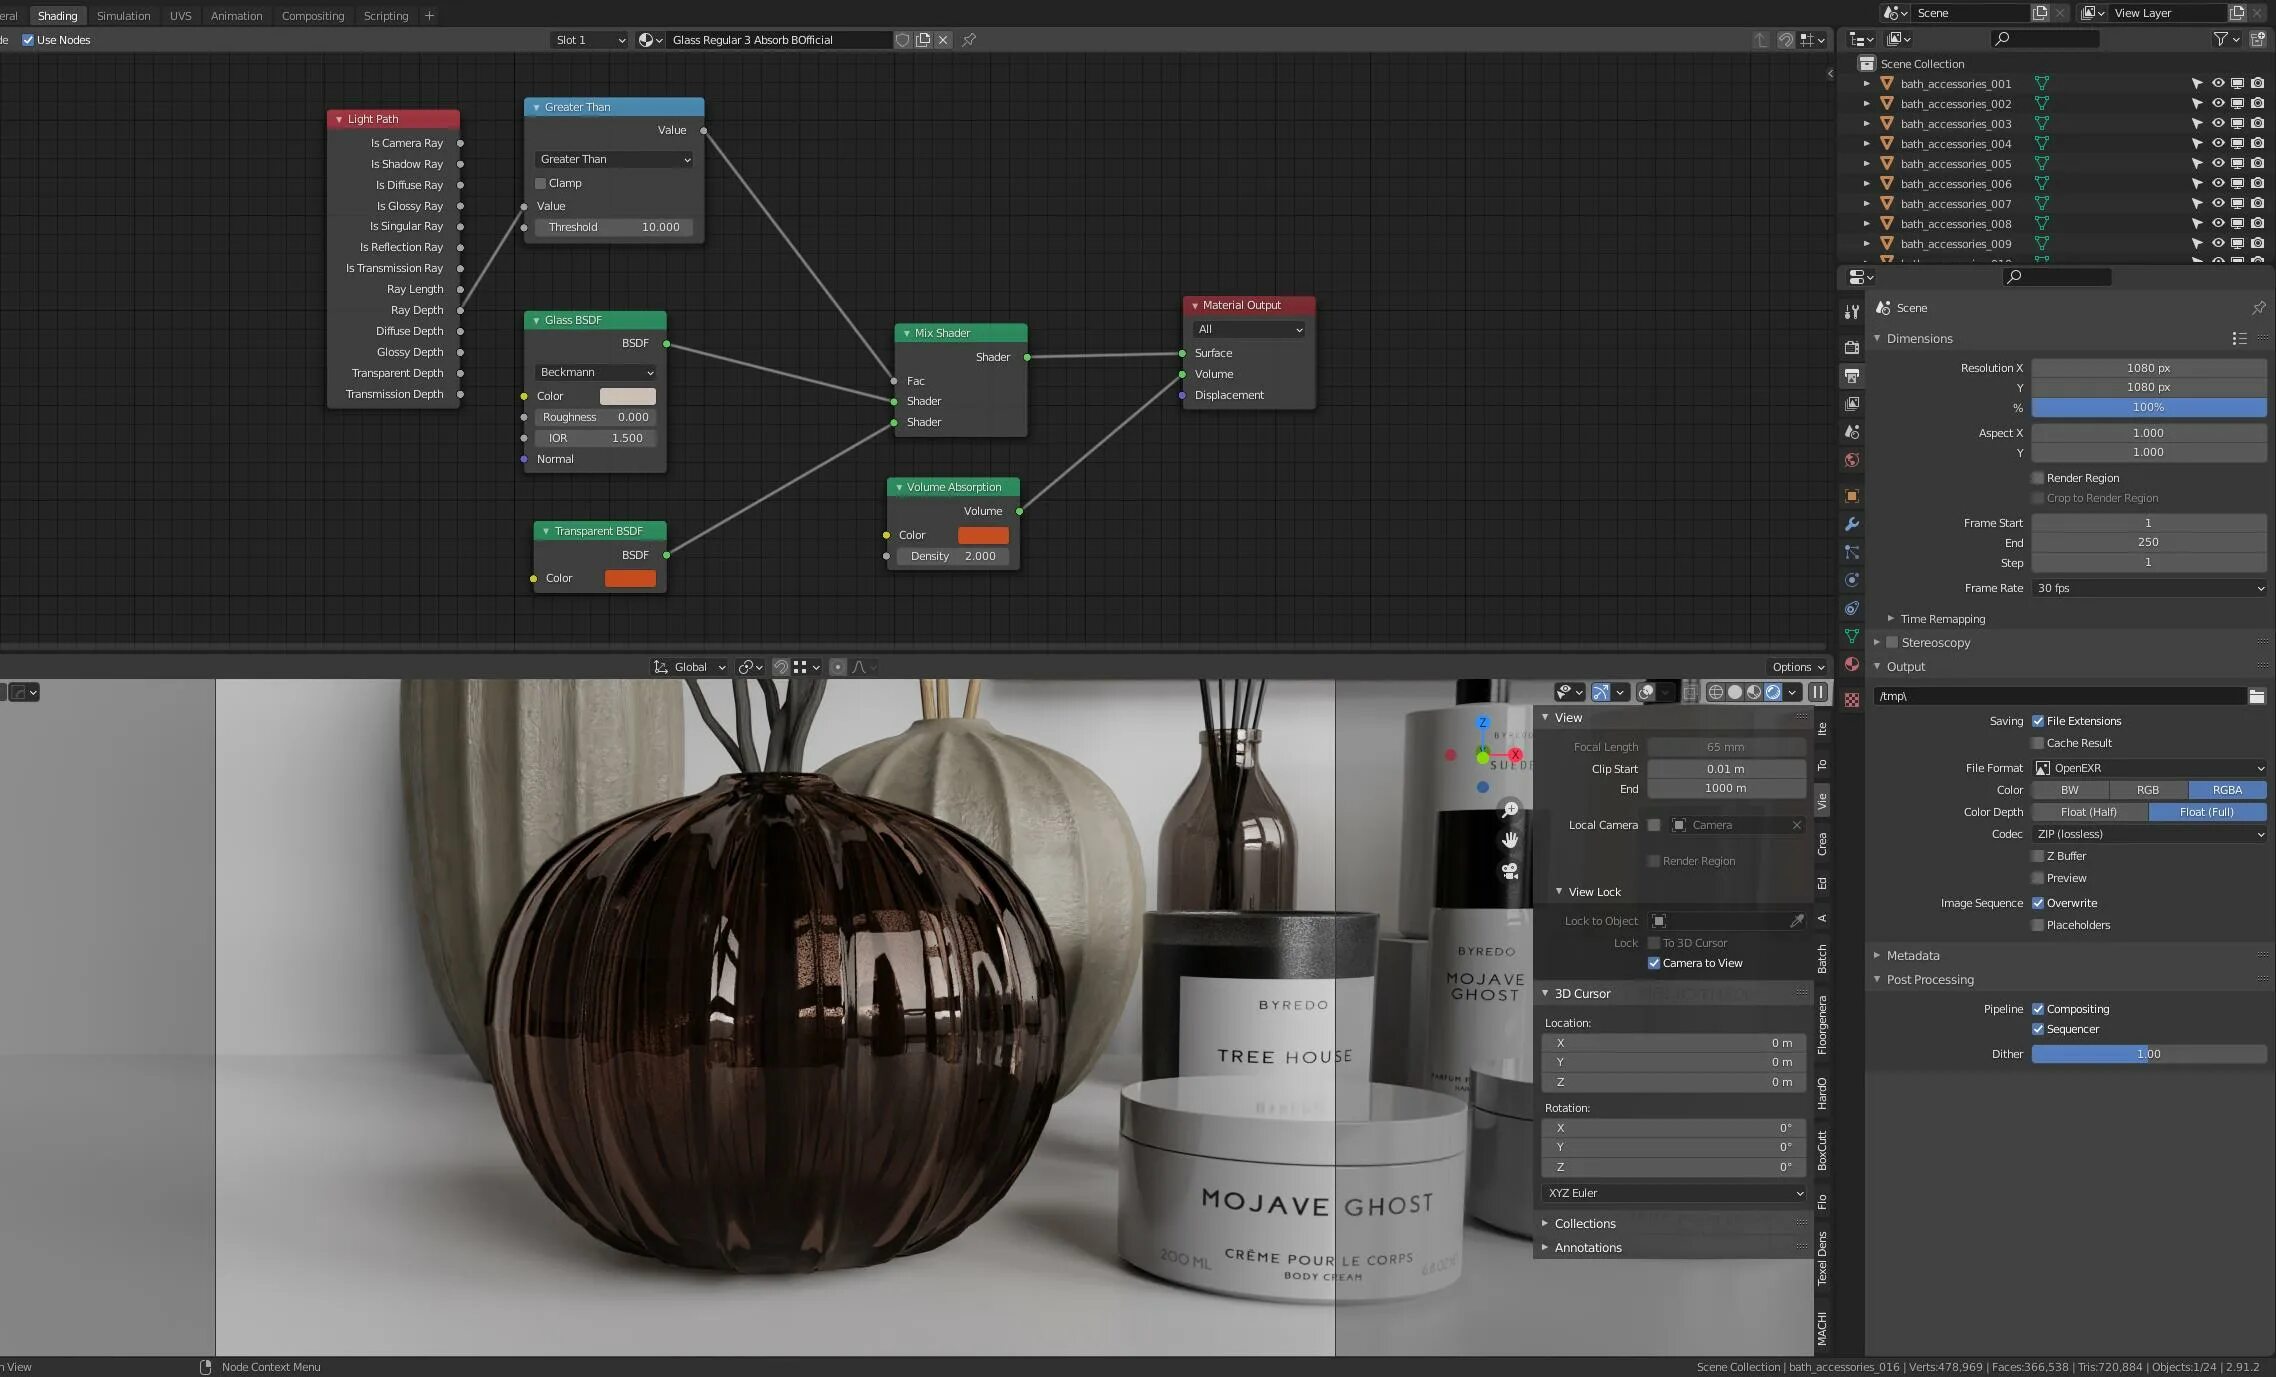Disable the Camera to View lock
The image size is (2276, 1377).
point(1654,963)
